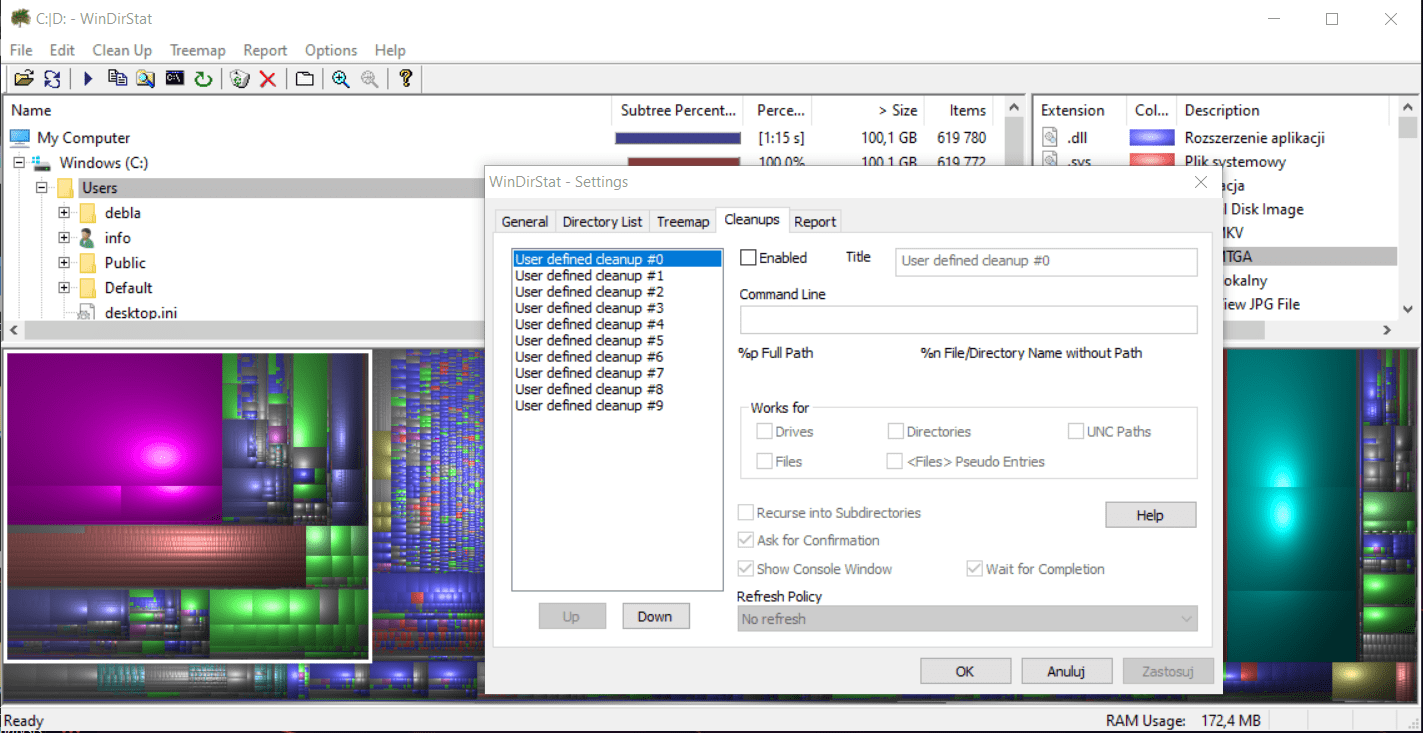Toggle the UNC Paths checkbox
This screenshot has height=733, width=1423.
[1076, 432]
